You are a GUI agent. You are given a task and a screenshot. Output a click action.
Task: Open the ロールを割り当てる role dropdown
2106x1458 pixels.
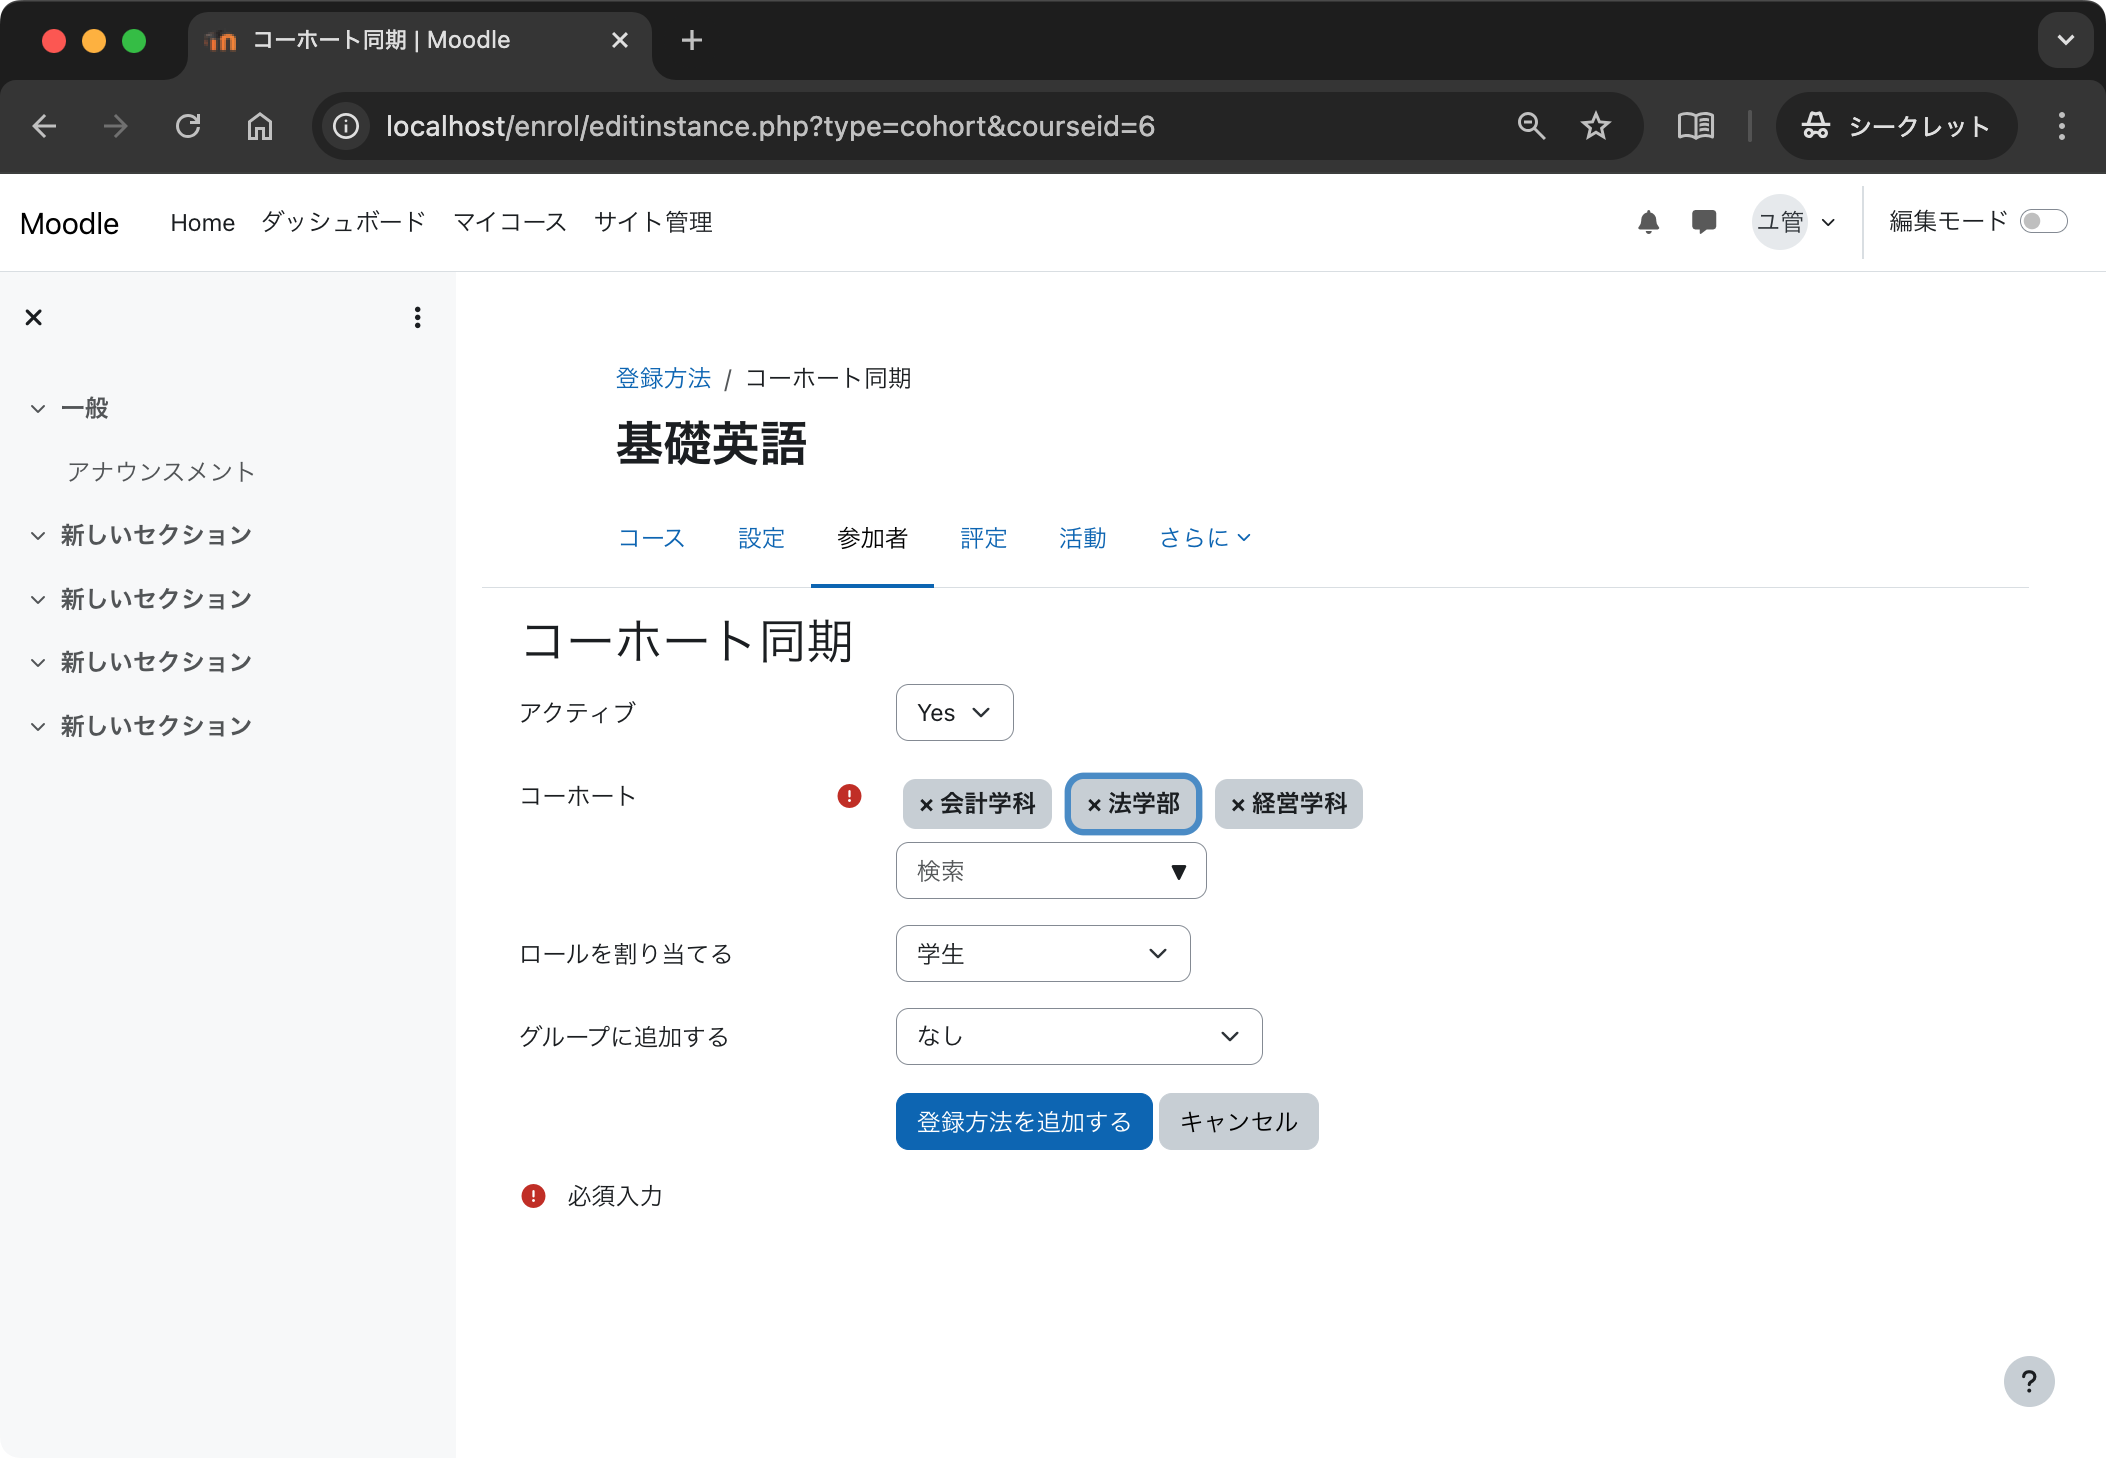pyautogui.click(x=1043, y=954)
